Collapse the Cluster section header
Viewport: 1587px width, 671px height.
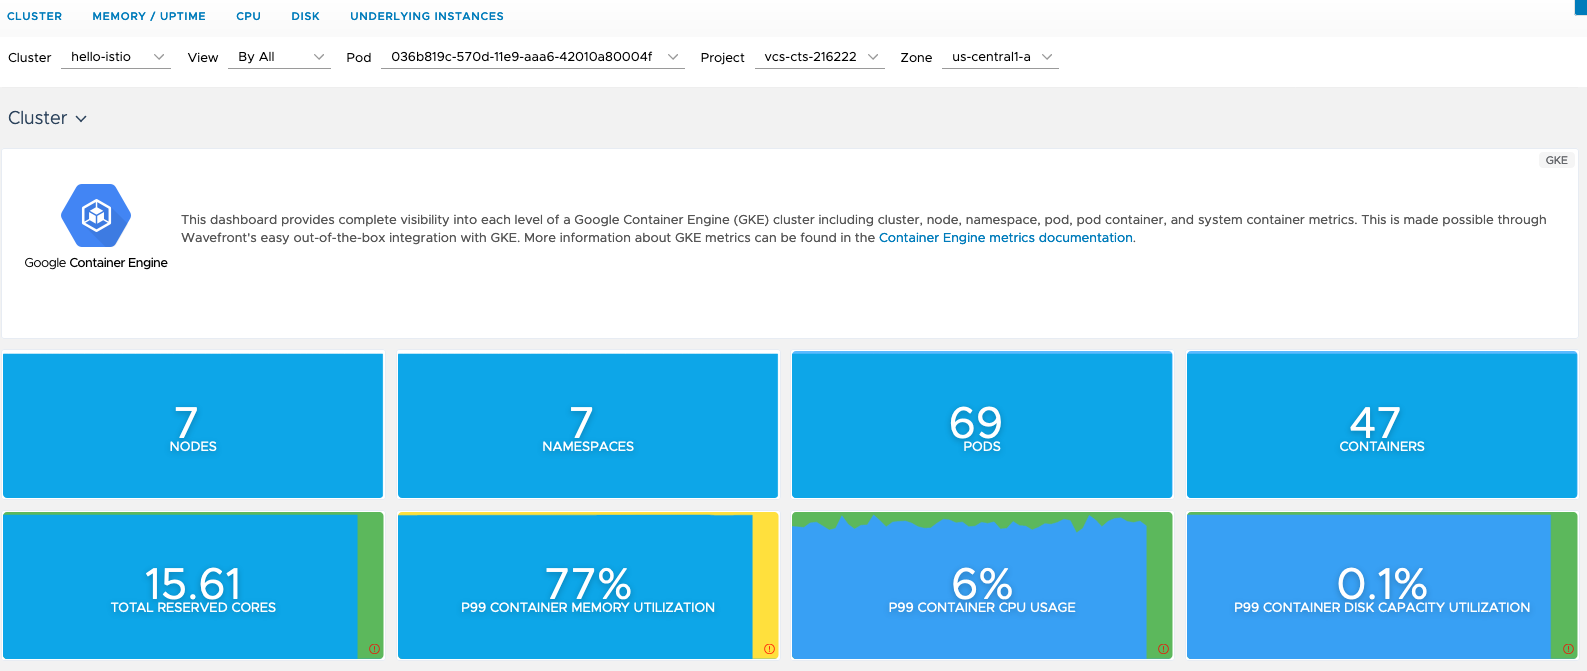click(47, 118)
